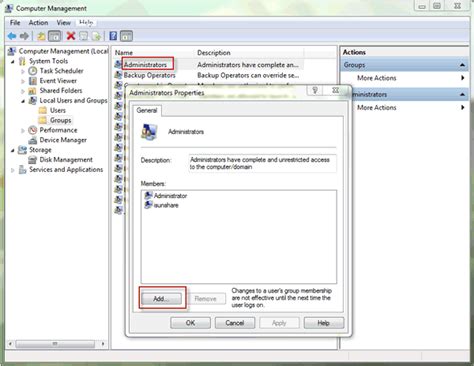This screenshot has height=366, width=474.
Task: Click the red X Delete toolbar icon
Action: pos(71,36)
